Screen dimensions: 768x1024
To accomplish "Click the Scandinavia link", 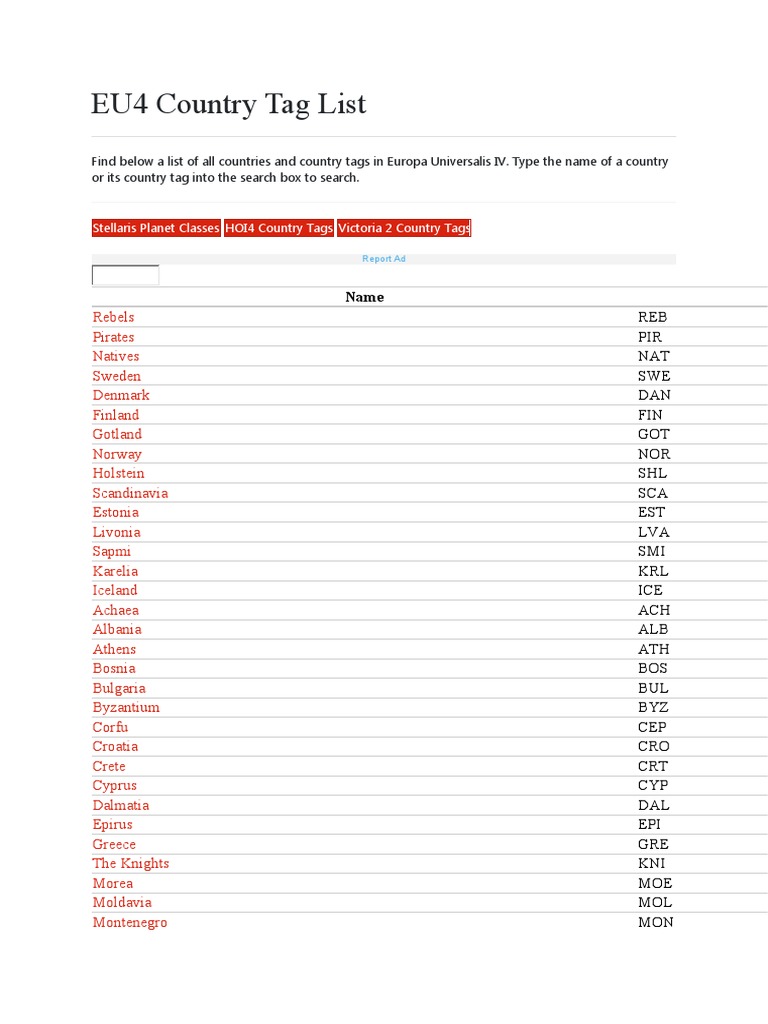I will pyautogui.click(x=130, y=493).
